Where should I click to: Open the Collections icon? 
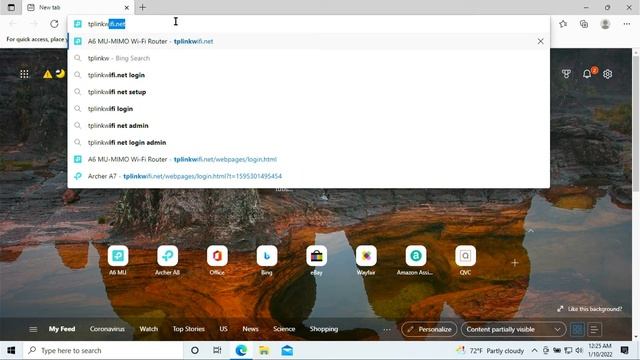pyautogui.click(x=584, y=24)
